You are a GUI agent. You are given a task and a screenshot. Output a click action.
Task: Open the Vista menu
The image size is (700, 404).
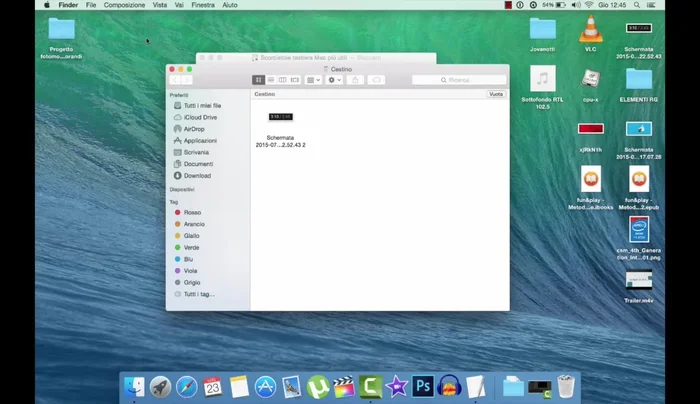(x=160, y=5)
